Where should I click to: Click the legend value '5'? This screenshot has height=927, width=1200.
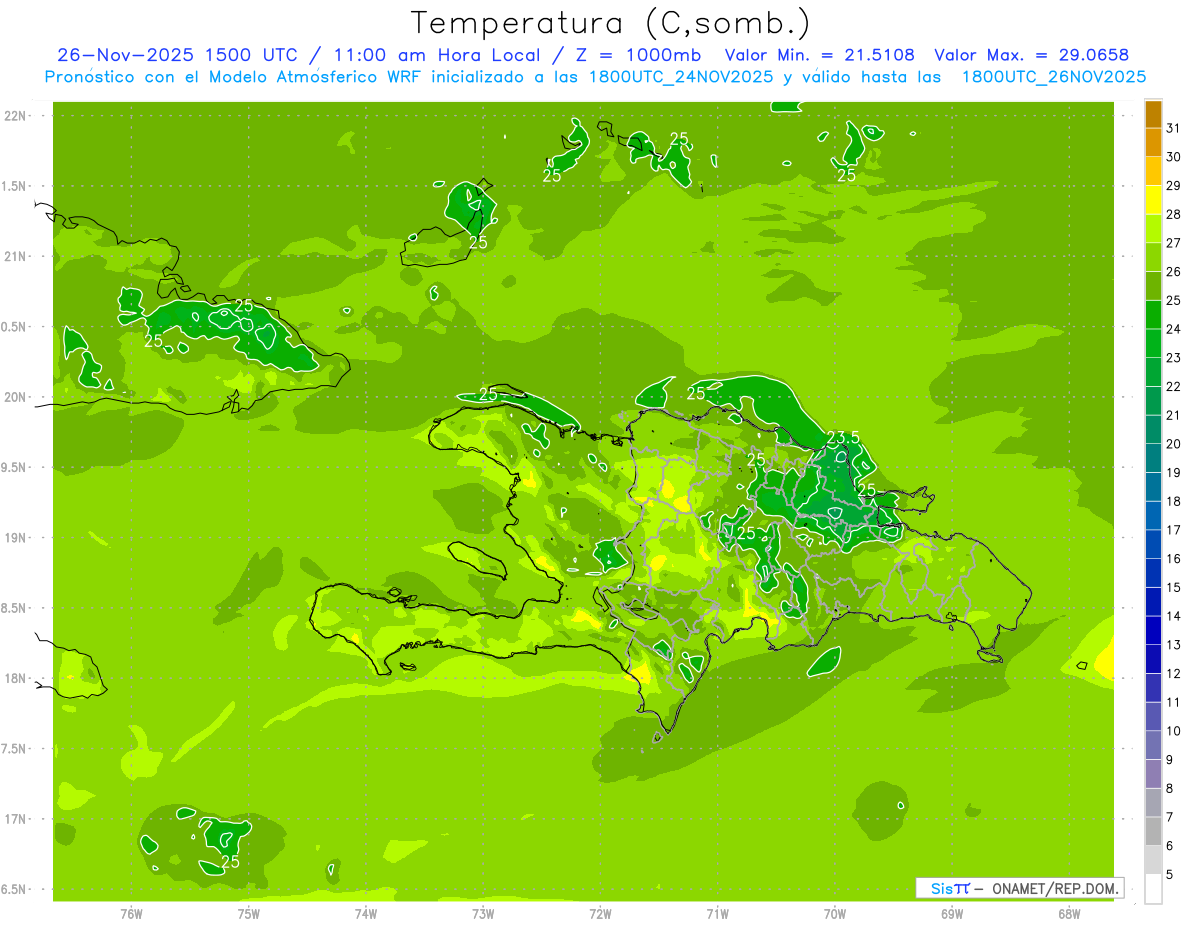pos(1170,875)
